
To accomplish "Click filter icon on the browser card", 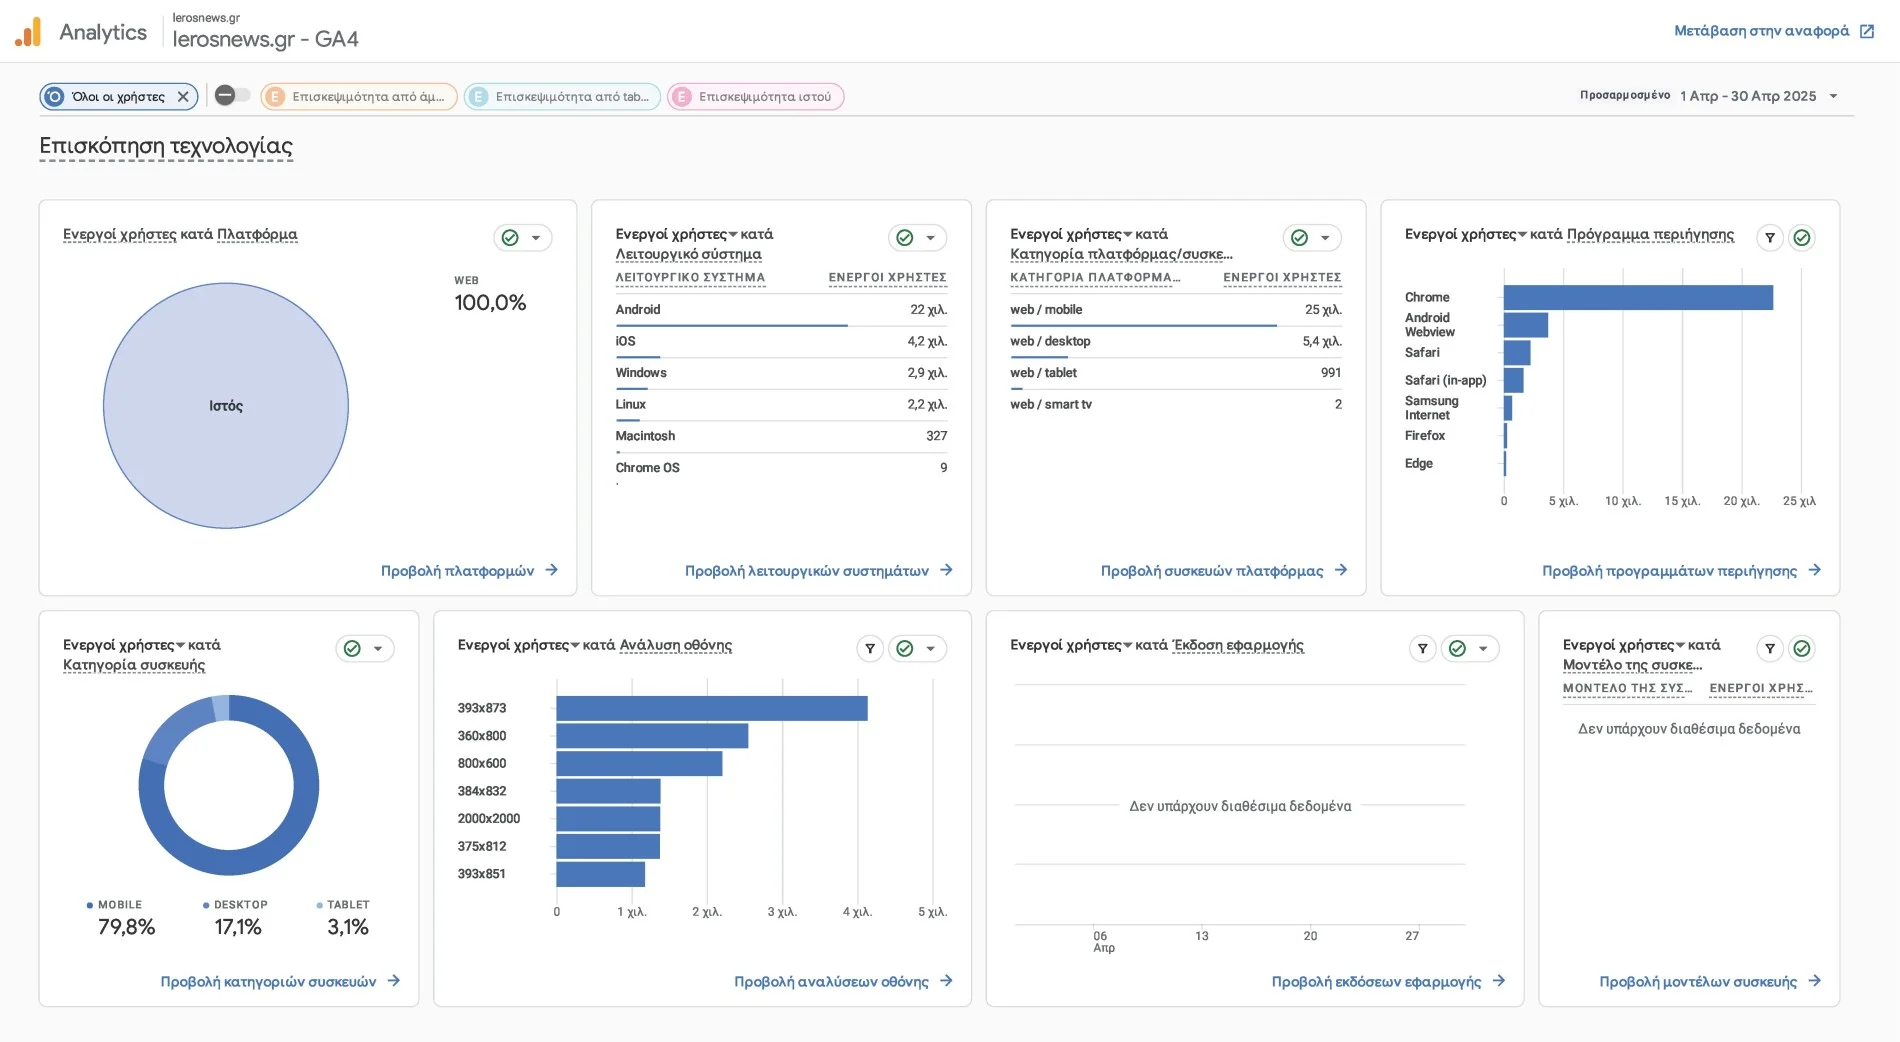I will tap(1769, 238).
